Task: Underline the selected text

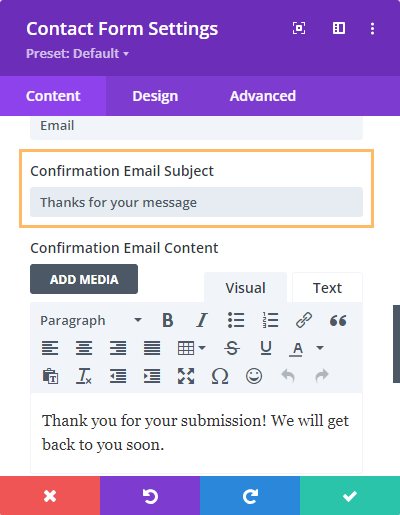Action: pos(266,348)
